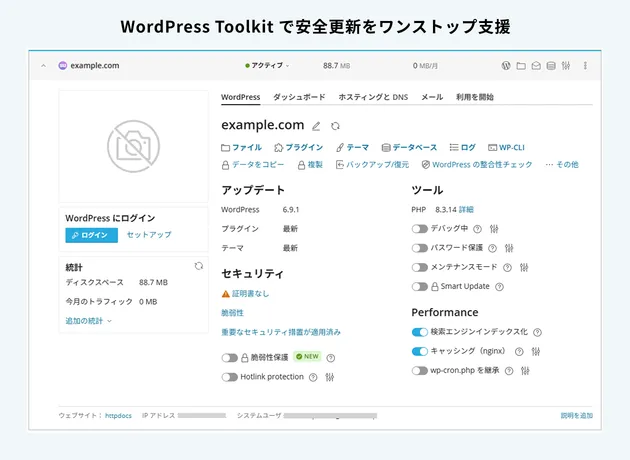Click help icon beside メンテナンスモード
The image size is (630, 460).
507,268
